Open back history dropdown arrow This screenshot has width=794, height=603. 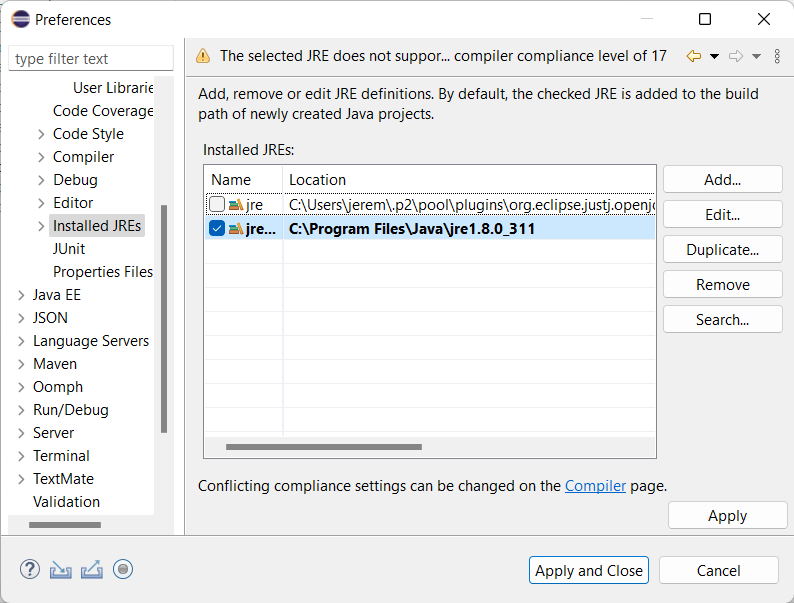coord(714,57)
